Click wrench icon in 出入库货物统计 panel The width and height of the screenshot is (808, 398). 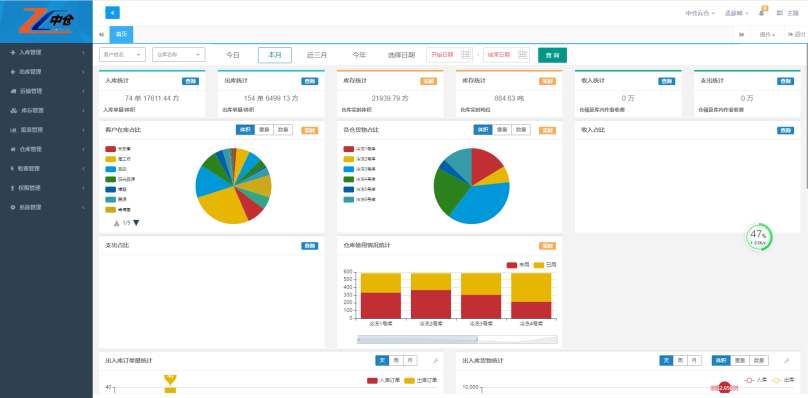point(786,360)
